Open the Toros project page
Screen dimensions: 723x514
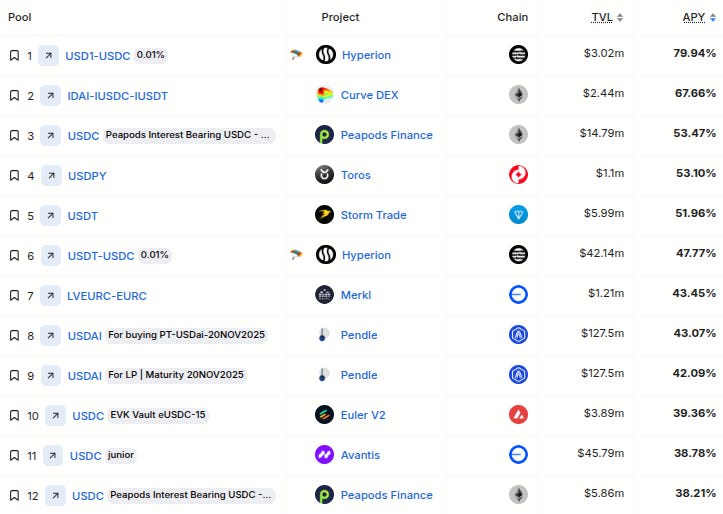[356, 175]
